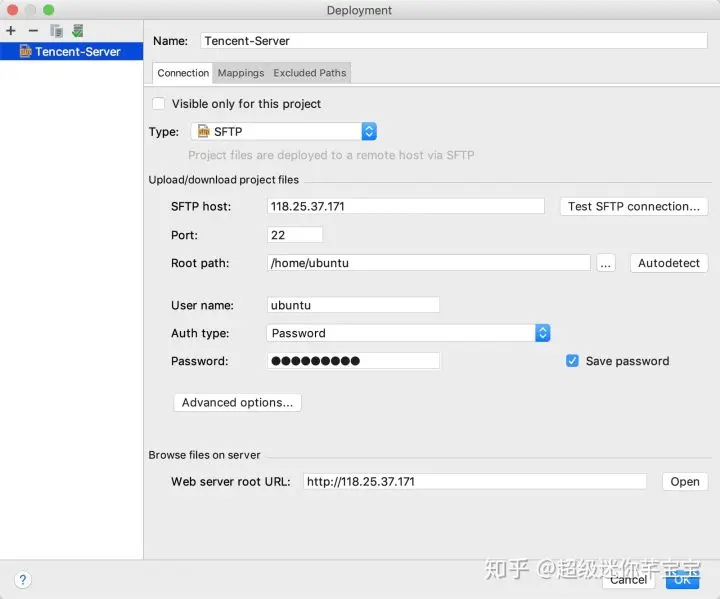The width and height of the screenshot is (720, 599).
Task: Click the Name field showing Tencent-Server
Action: pyautogui.click(x=453, y=41)
